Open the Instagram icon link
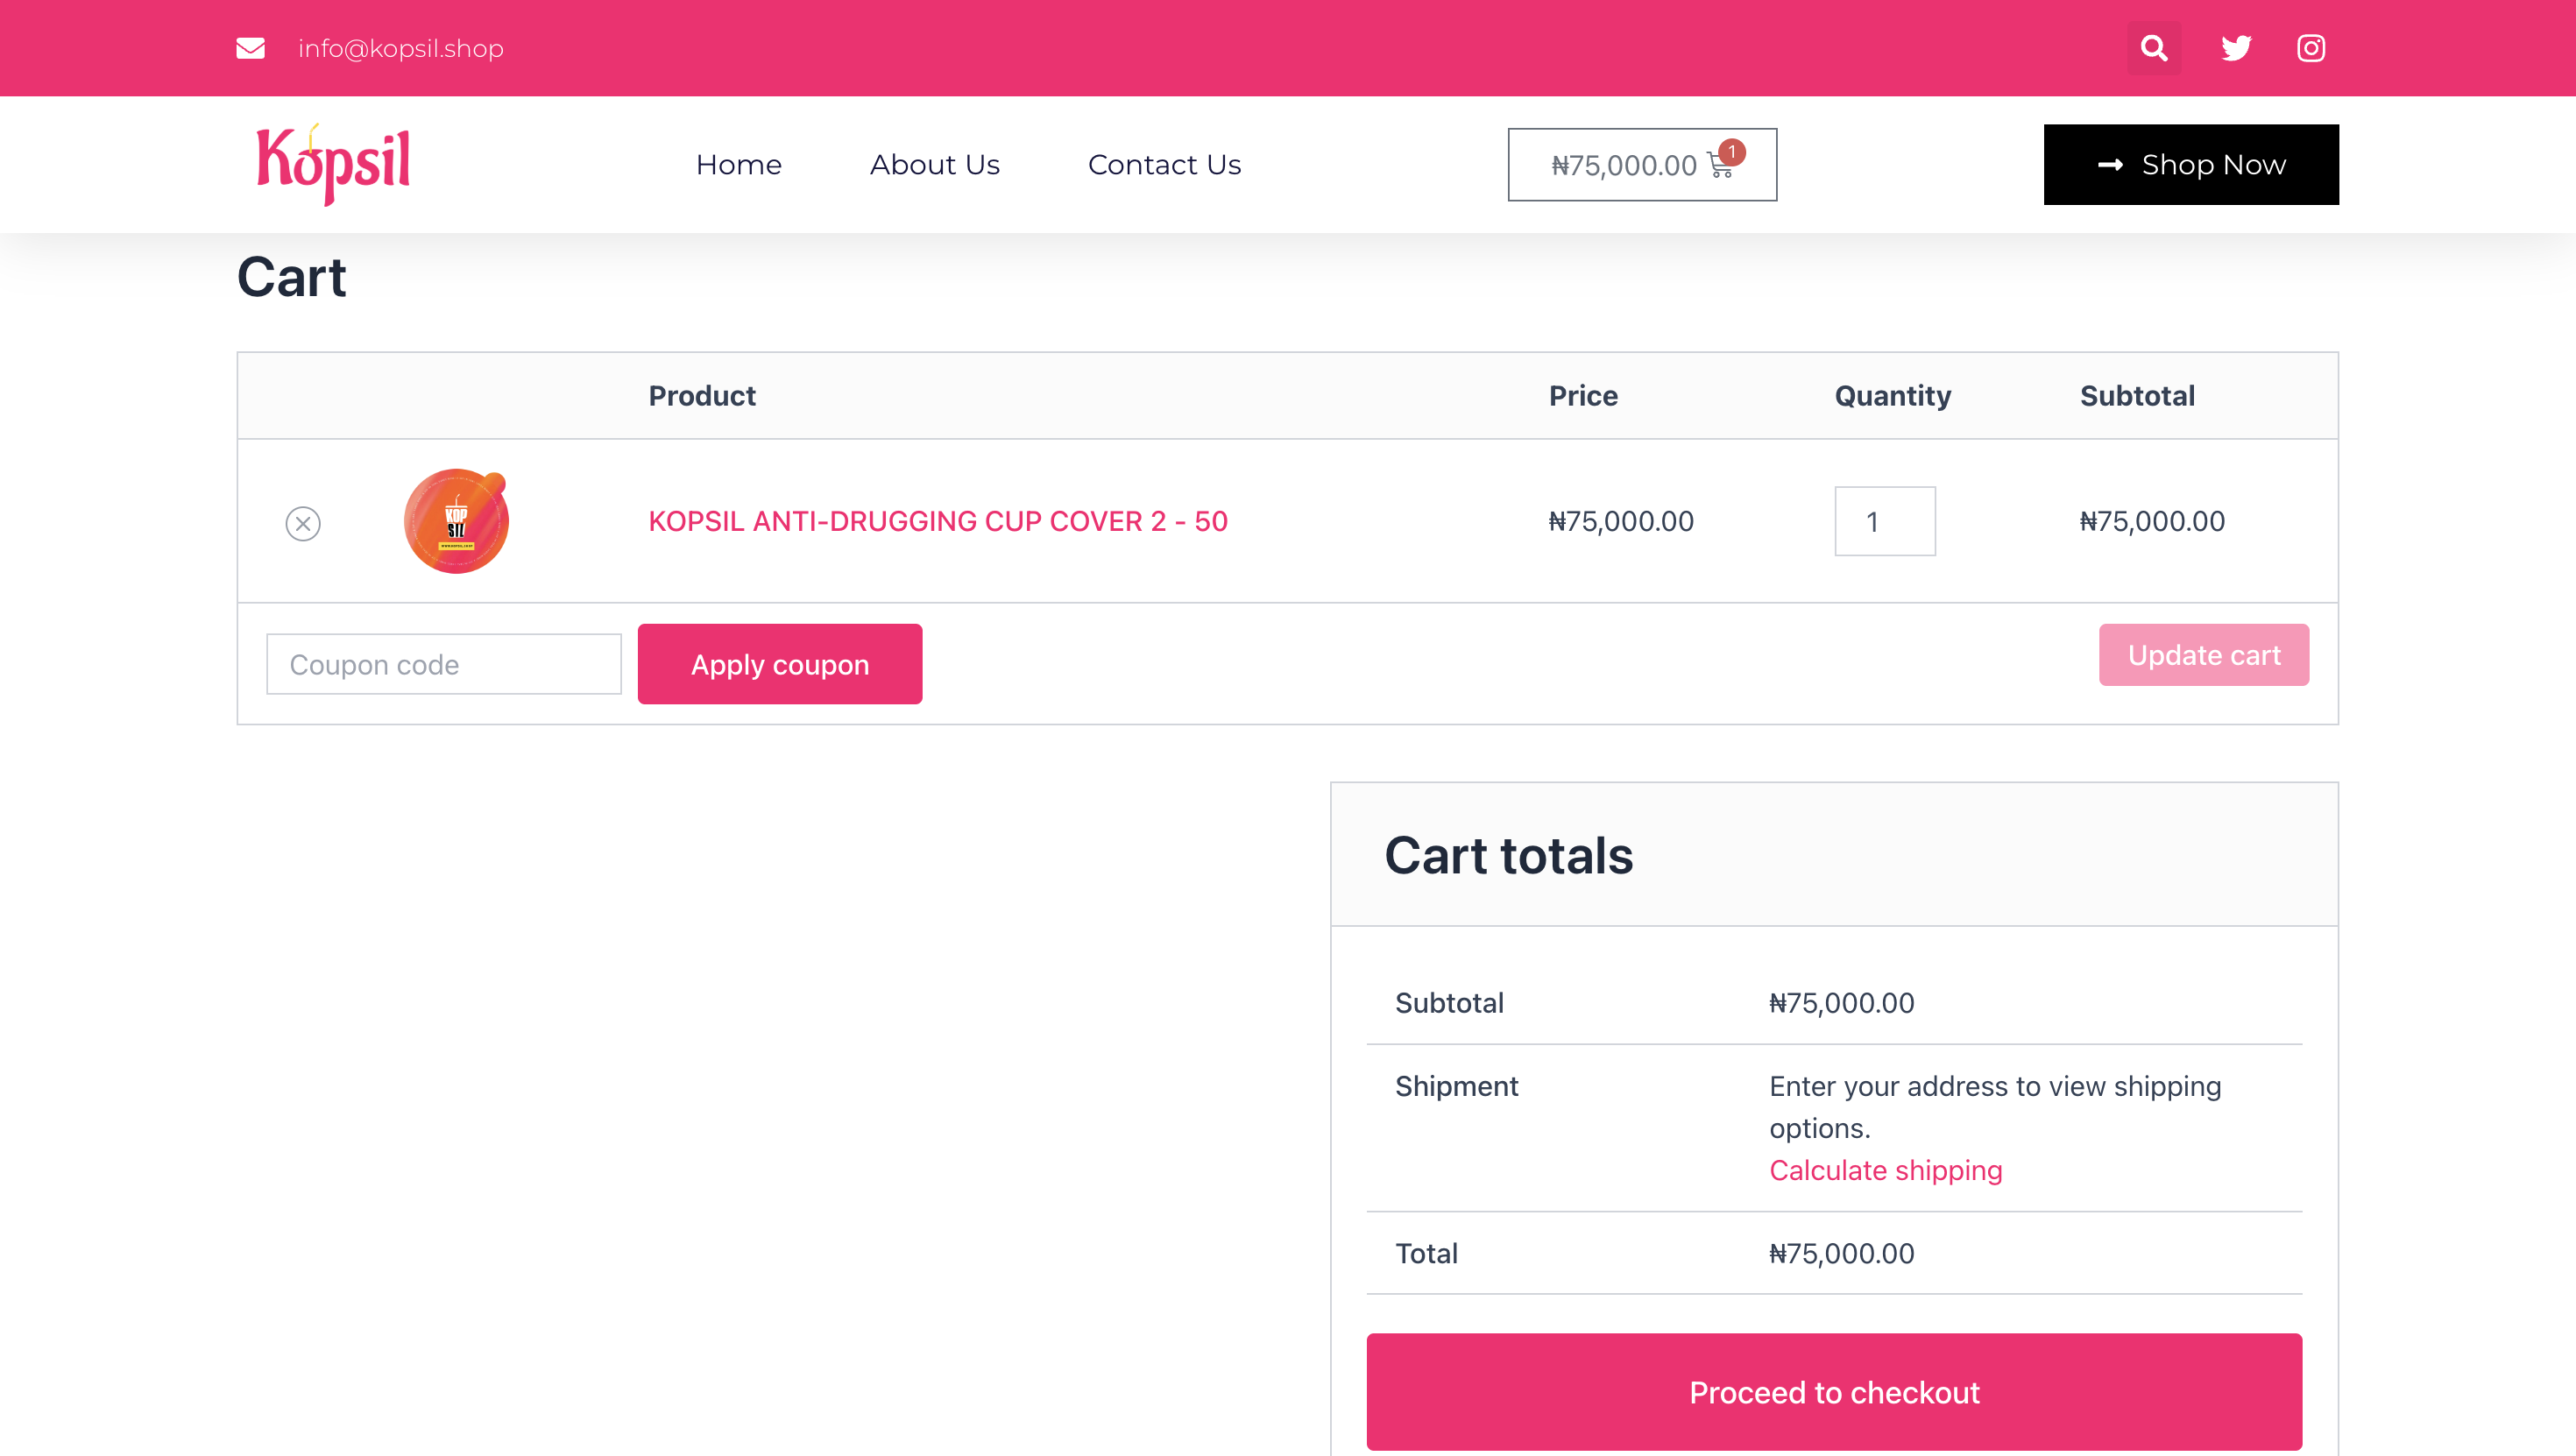 point(2311,48)
